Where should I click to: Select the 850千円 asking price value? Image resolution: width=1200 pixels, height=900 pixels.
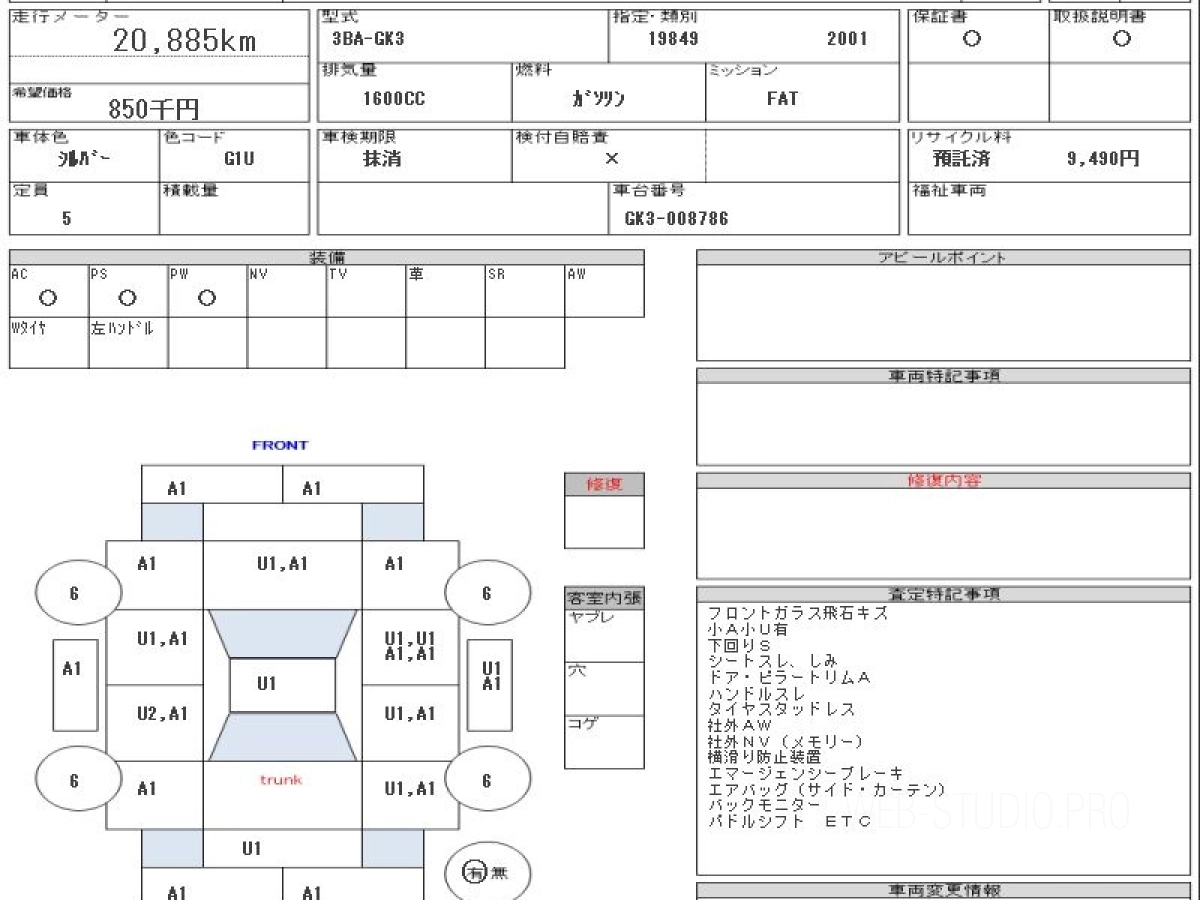pos(154,109)
